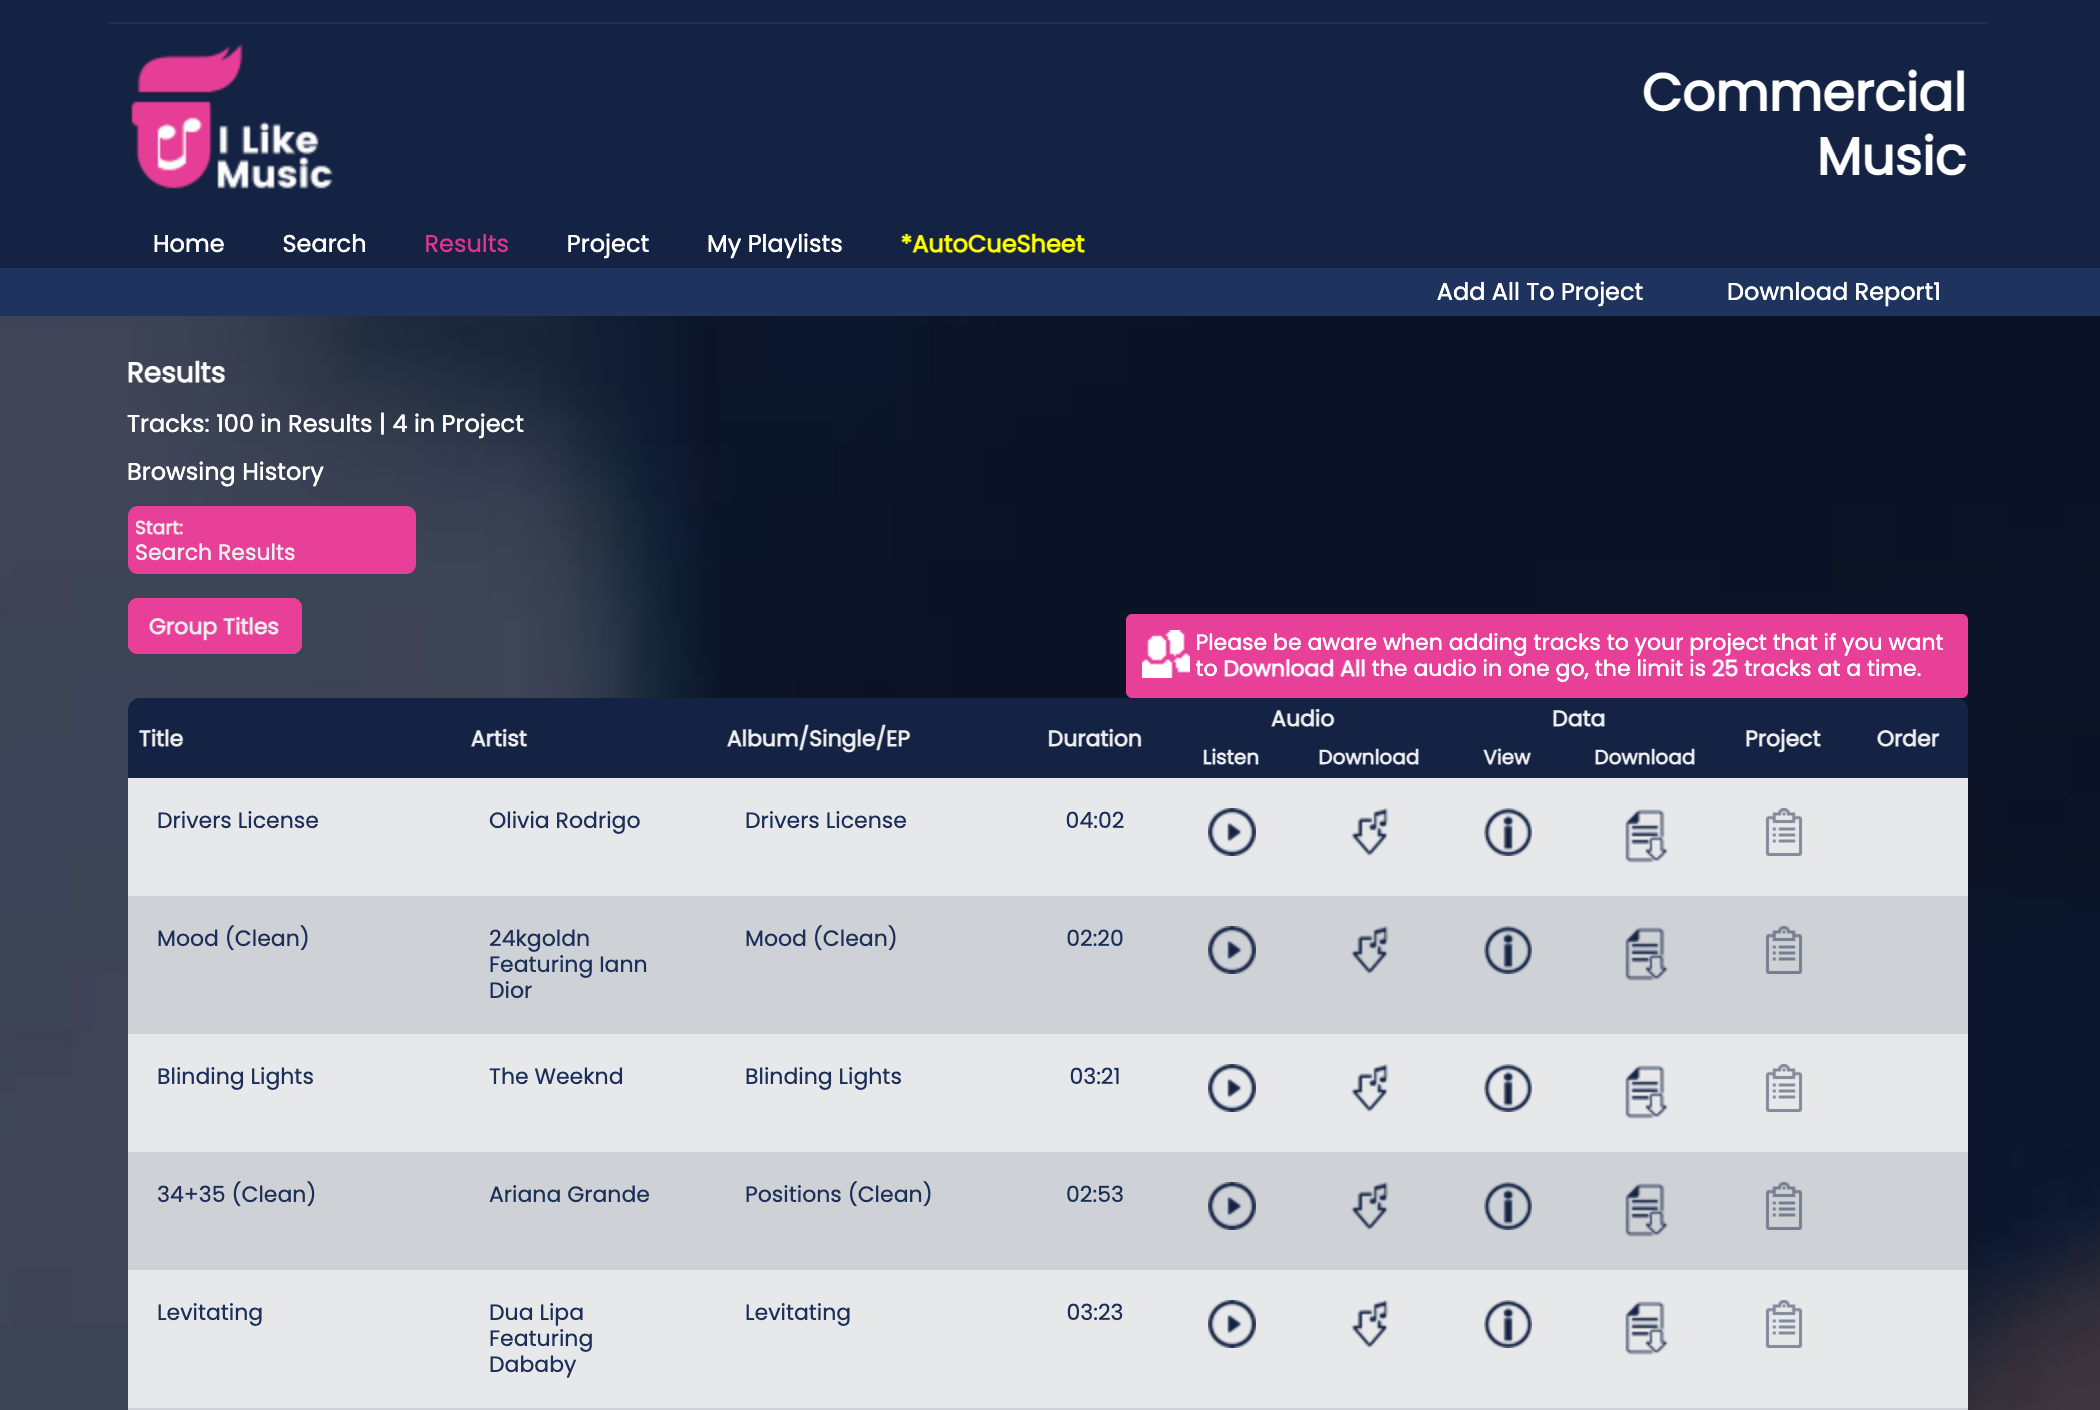This screenshot has height=1410, width=2100.
Task: Play Mood (Clean) preview
Action: click(1231, 950)
